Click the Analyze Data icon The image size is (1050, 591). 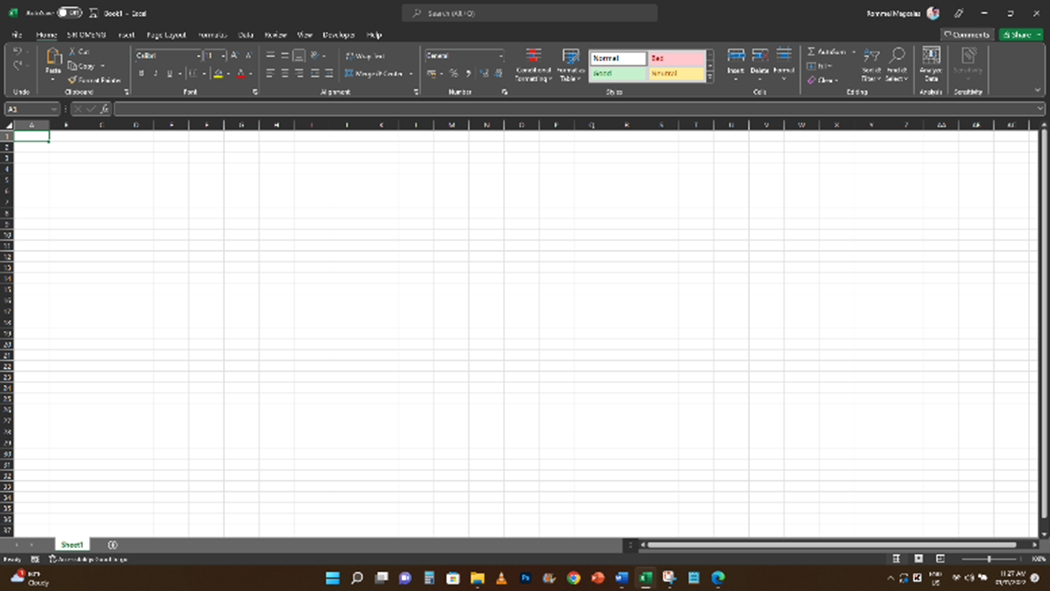[x=931, y=56]
